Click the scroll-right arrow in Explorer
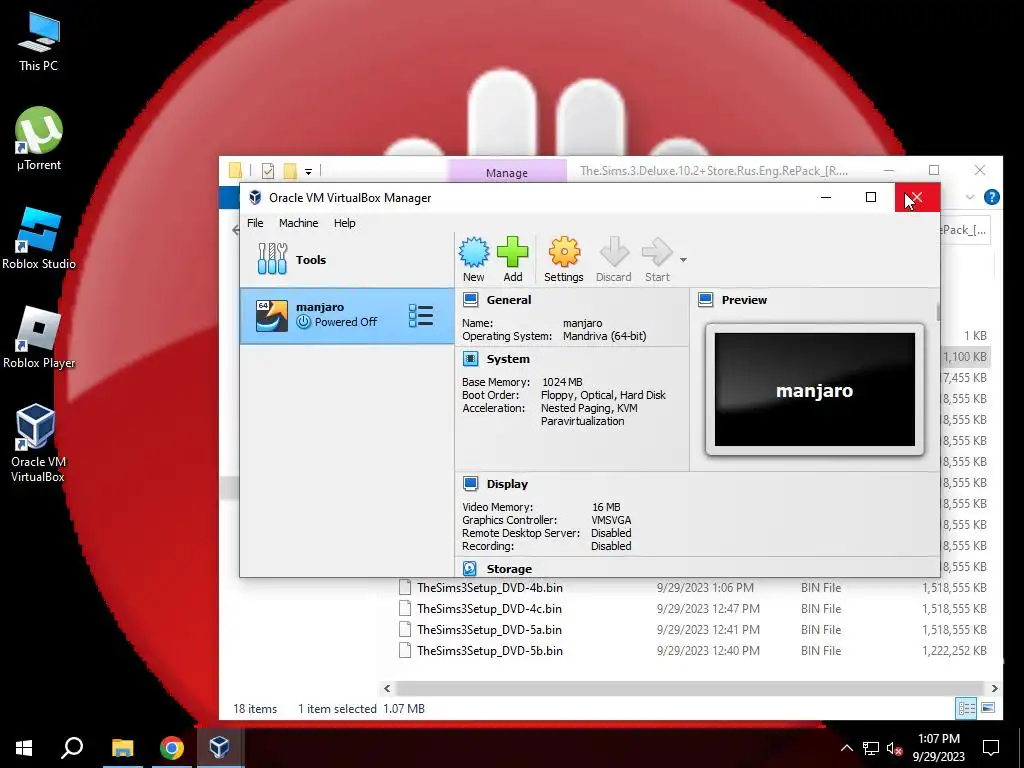Viewport: 1024px width, 768px height. [994, 688]
